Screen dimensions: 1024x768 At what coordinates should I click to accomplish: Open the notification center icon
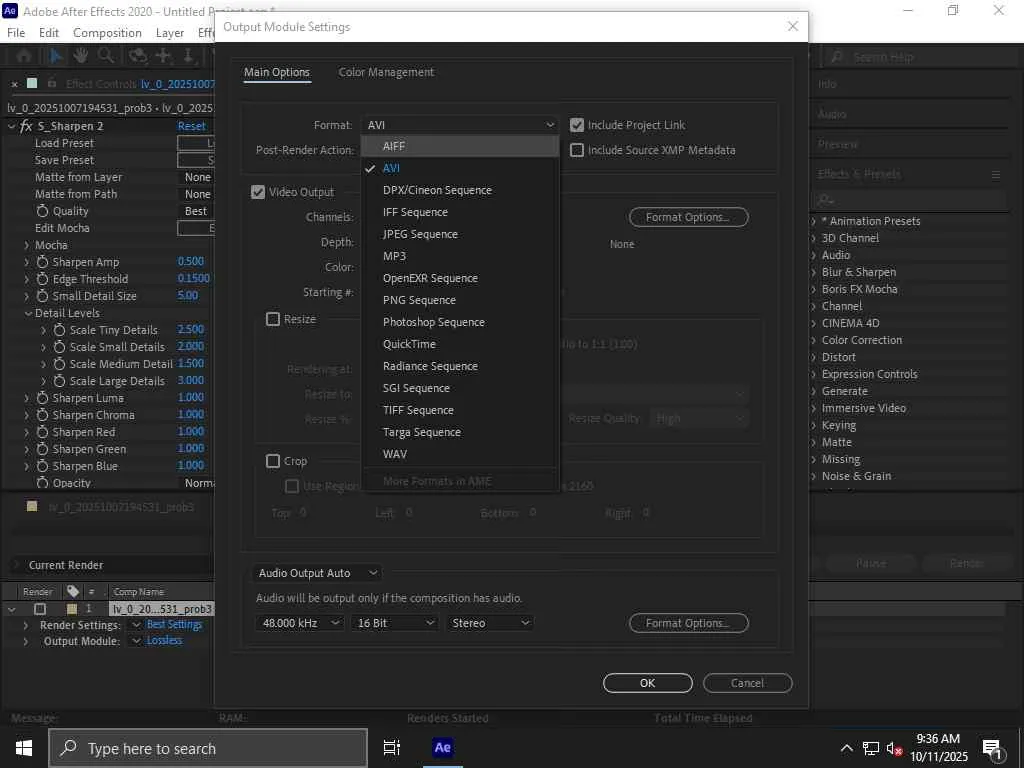click(992, 748)
